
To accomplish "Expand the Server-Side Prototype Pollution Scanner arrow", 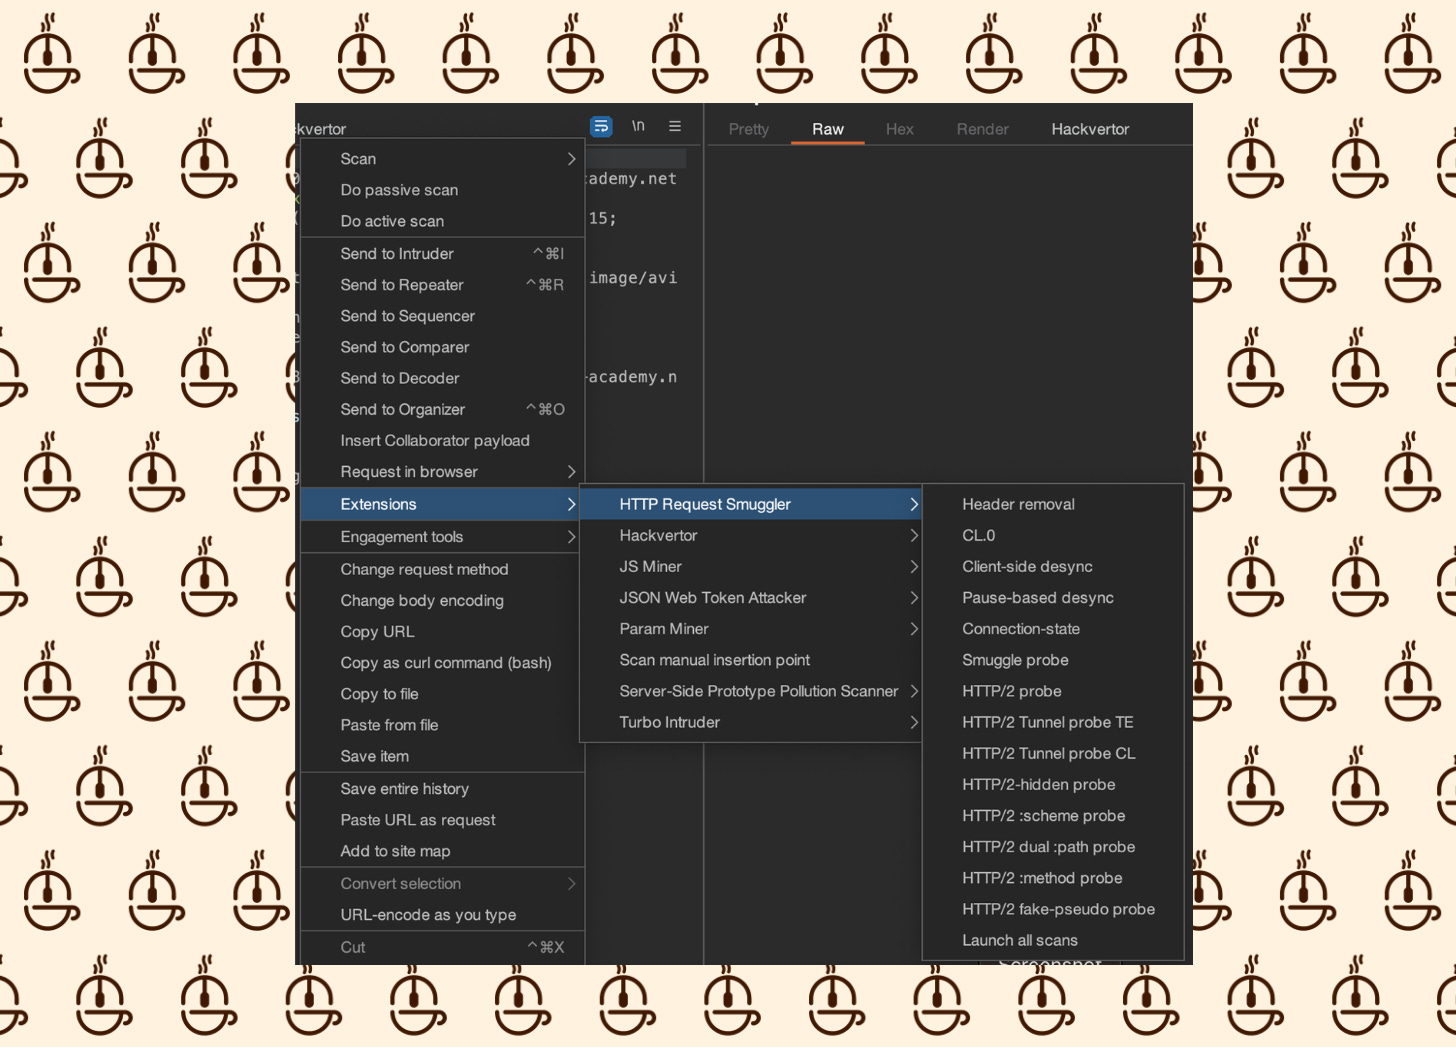I will [x=914, y=691].
